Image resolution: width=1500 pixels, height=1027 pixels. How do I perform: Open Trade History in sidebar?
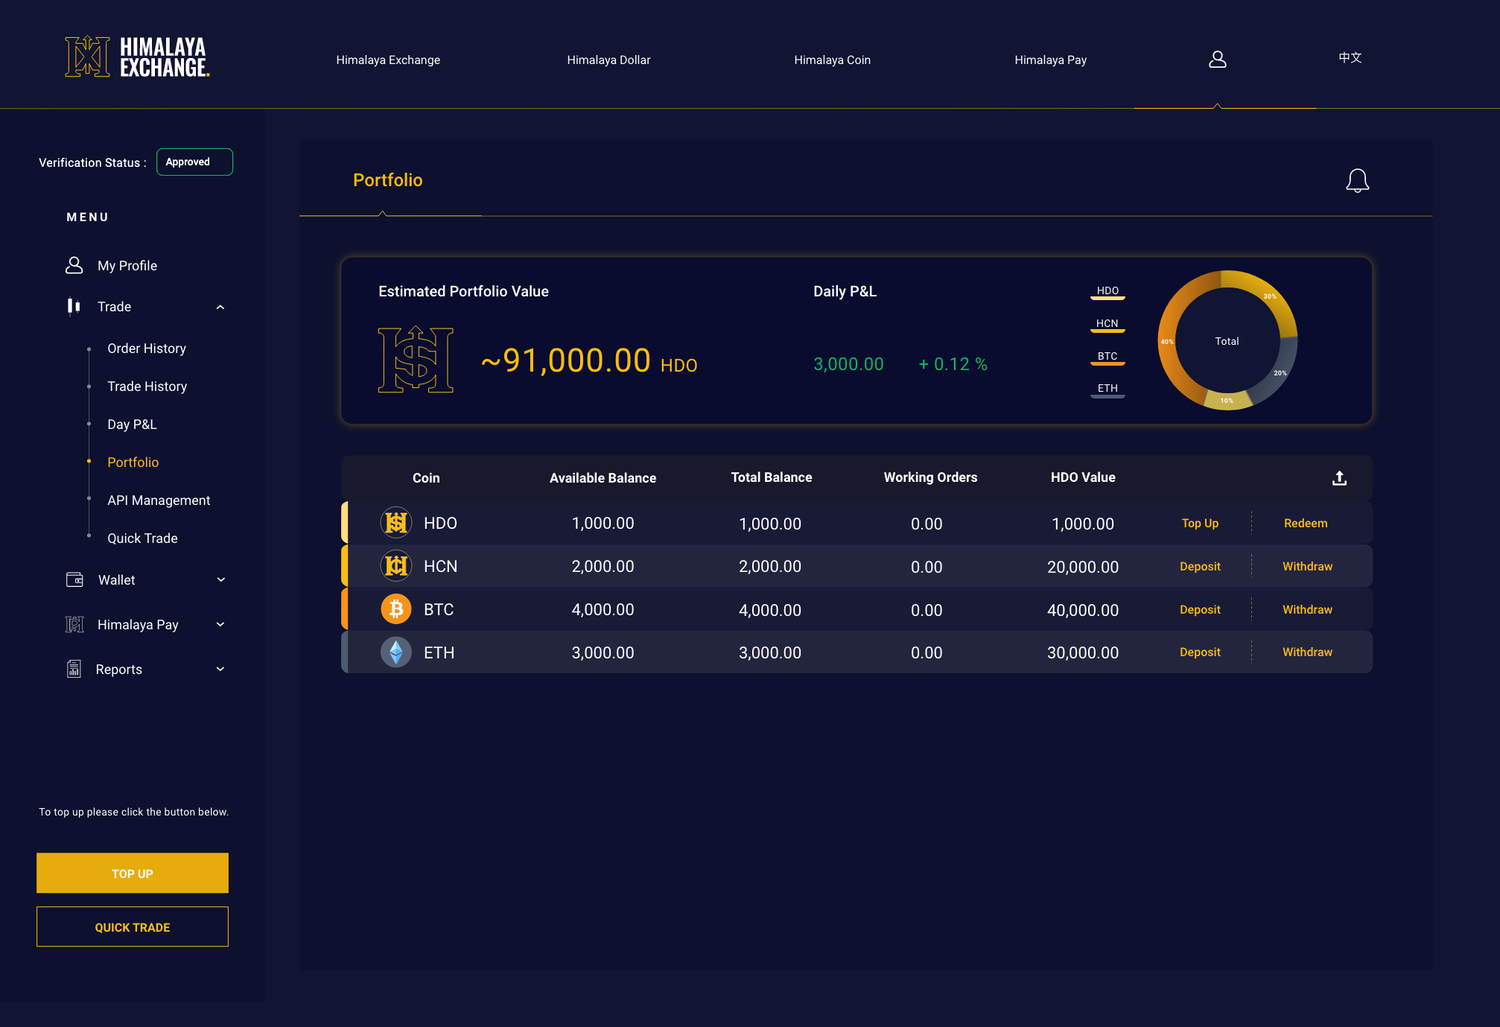(x=147, y=387)
